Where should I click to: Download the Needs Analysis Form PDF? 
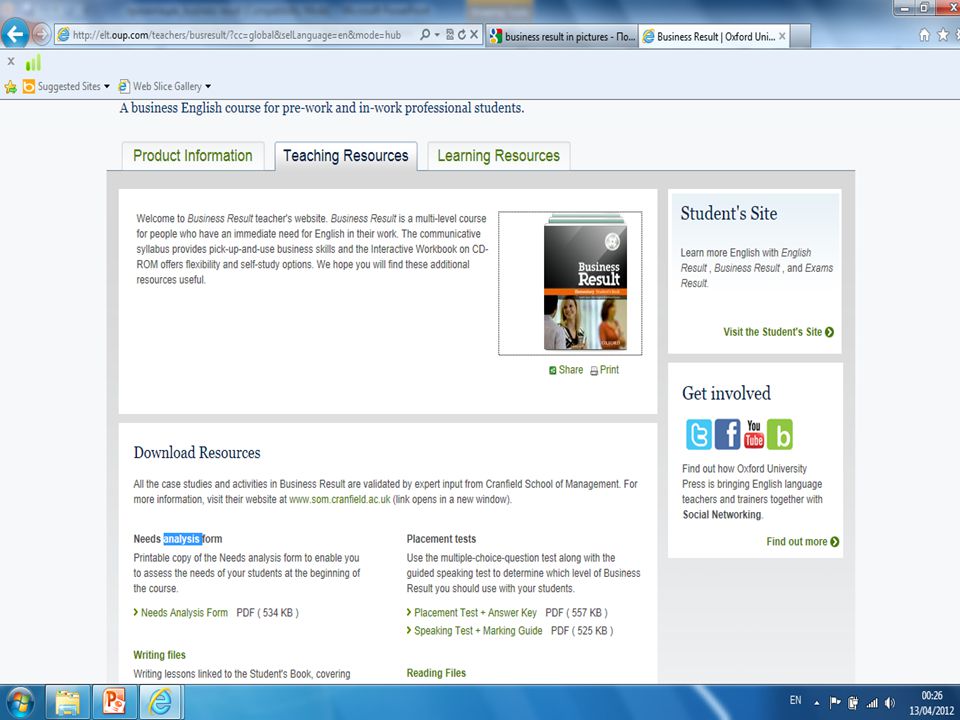(x=184, y=612)
